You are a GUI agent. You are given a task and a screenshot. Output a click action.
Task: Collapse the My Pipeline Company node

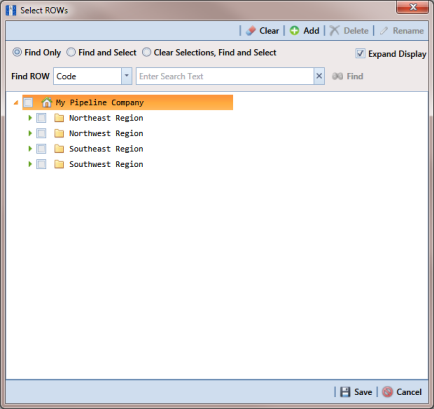coord(16,103)
